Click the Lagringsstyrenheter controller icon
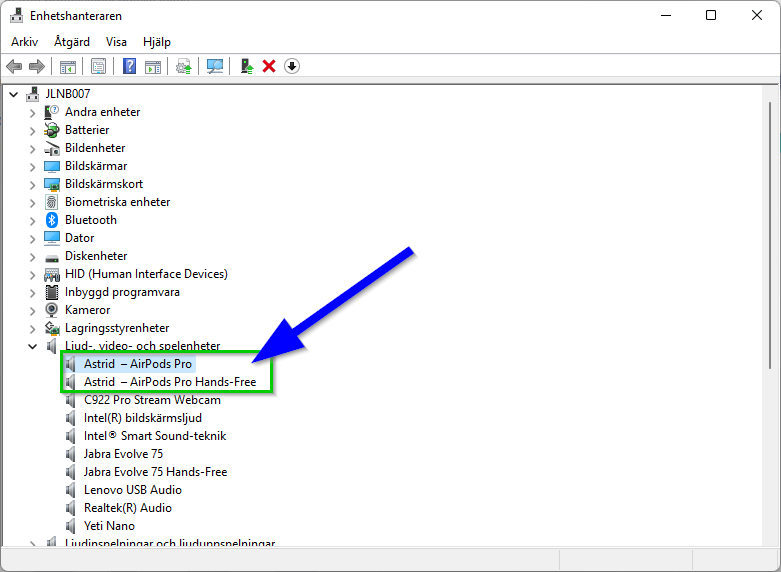Viewport: 781px width, 572px height. pos(52,328)
